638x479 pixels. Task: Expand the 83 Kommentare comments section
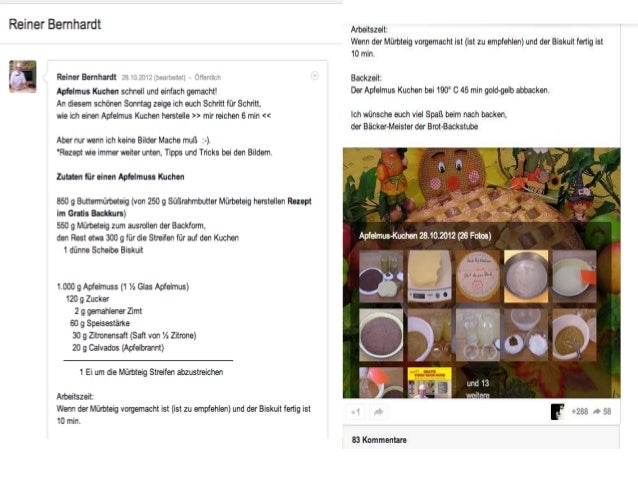click(379, 440)
